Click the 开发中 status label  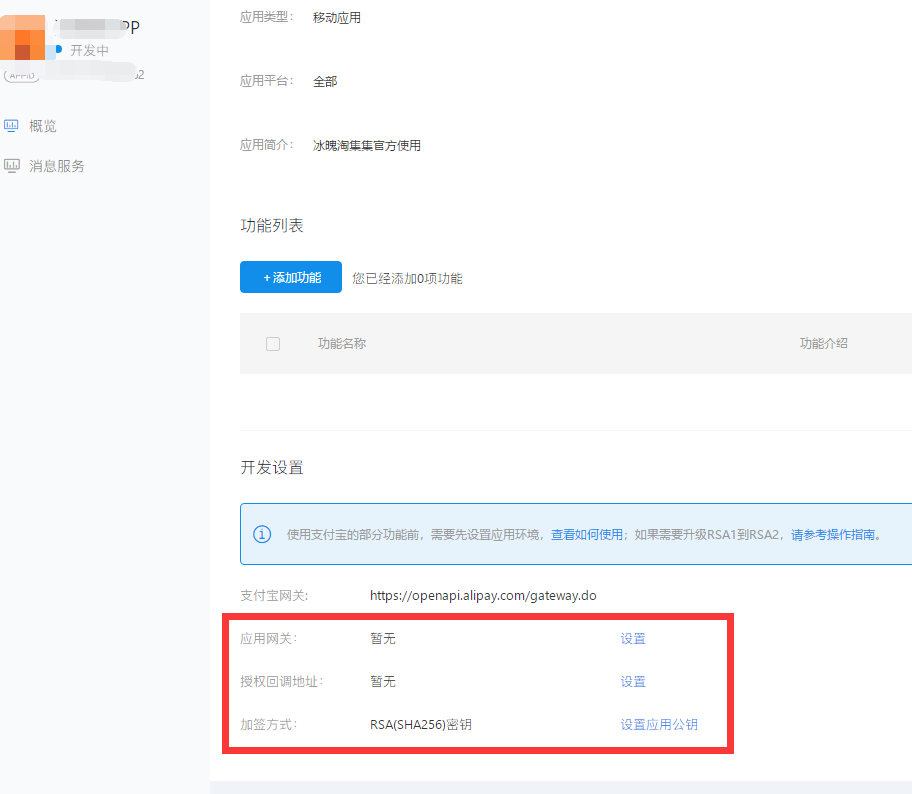click(x=89, y=51)
